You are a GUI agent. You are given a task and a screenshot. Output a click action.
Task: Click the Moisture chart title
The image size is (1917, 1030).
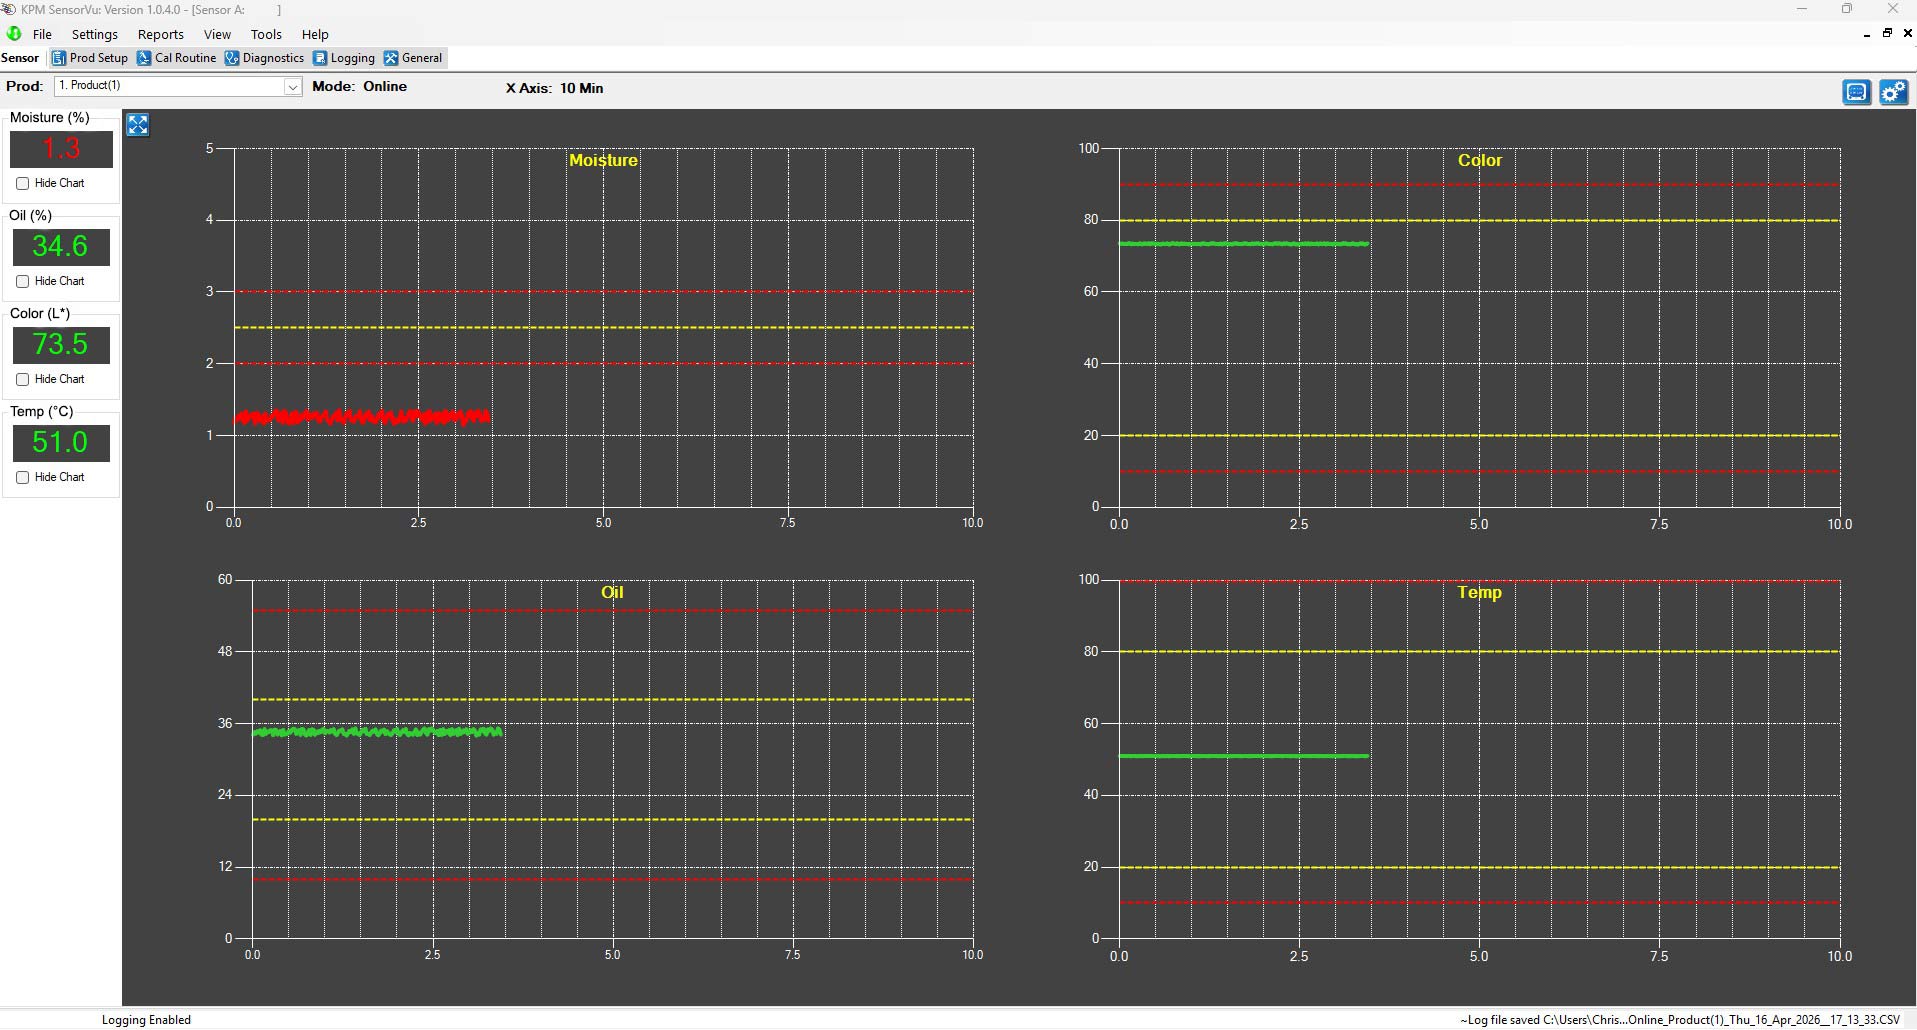pyautogui.click(x=603, y=160)
